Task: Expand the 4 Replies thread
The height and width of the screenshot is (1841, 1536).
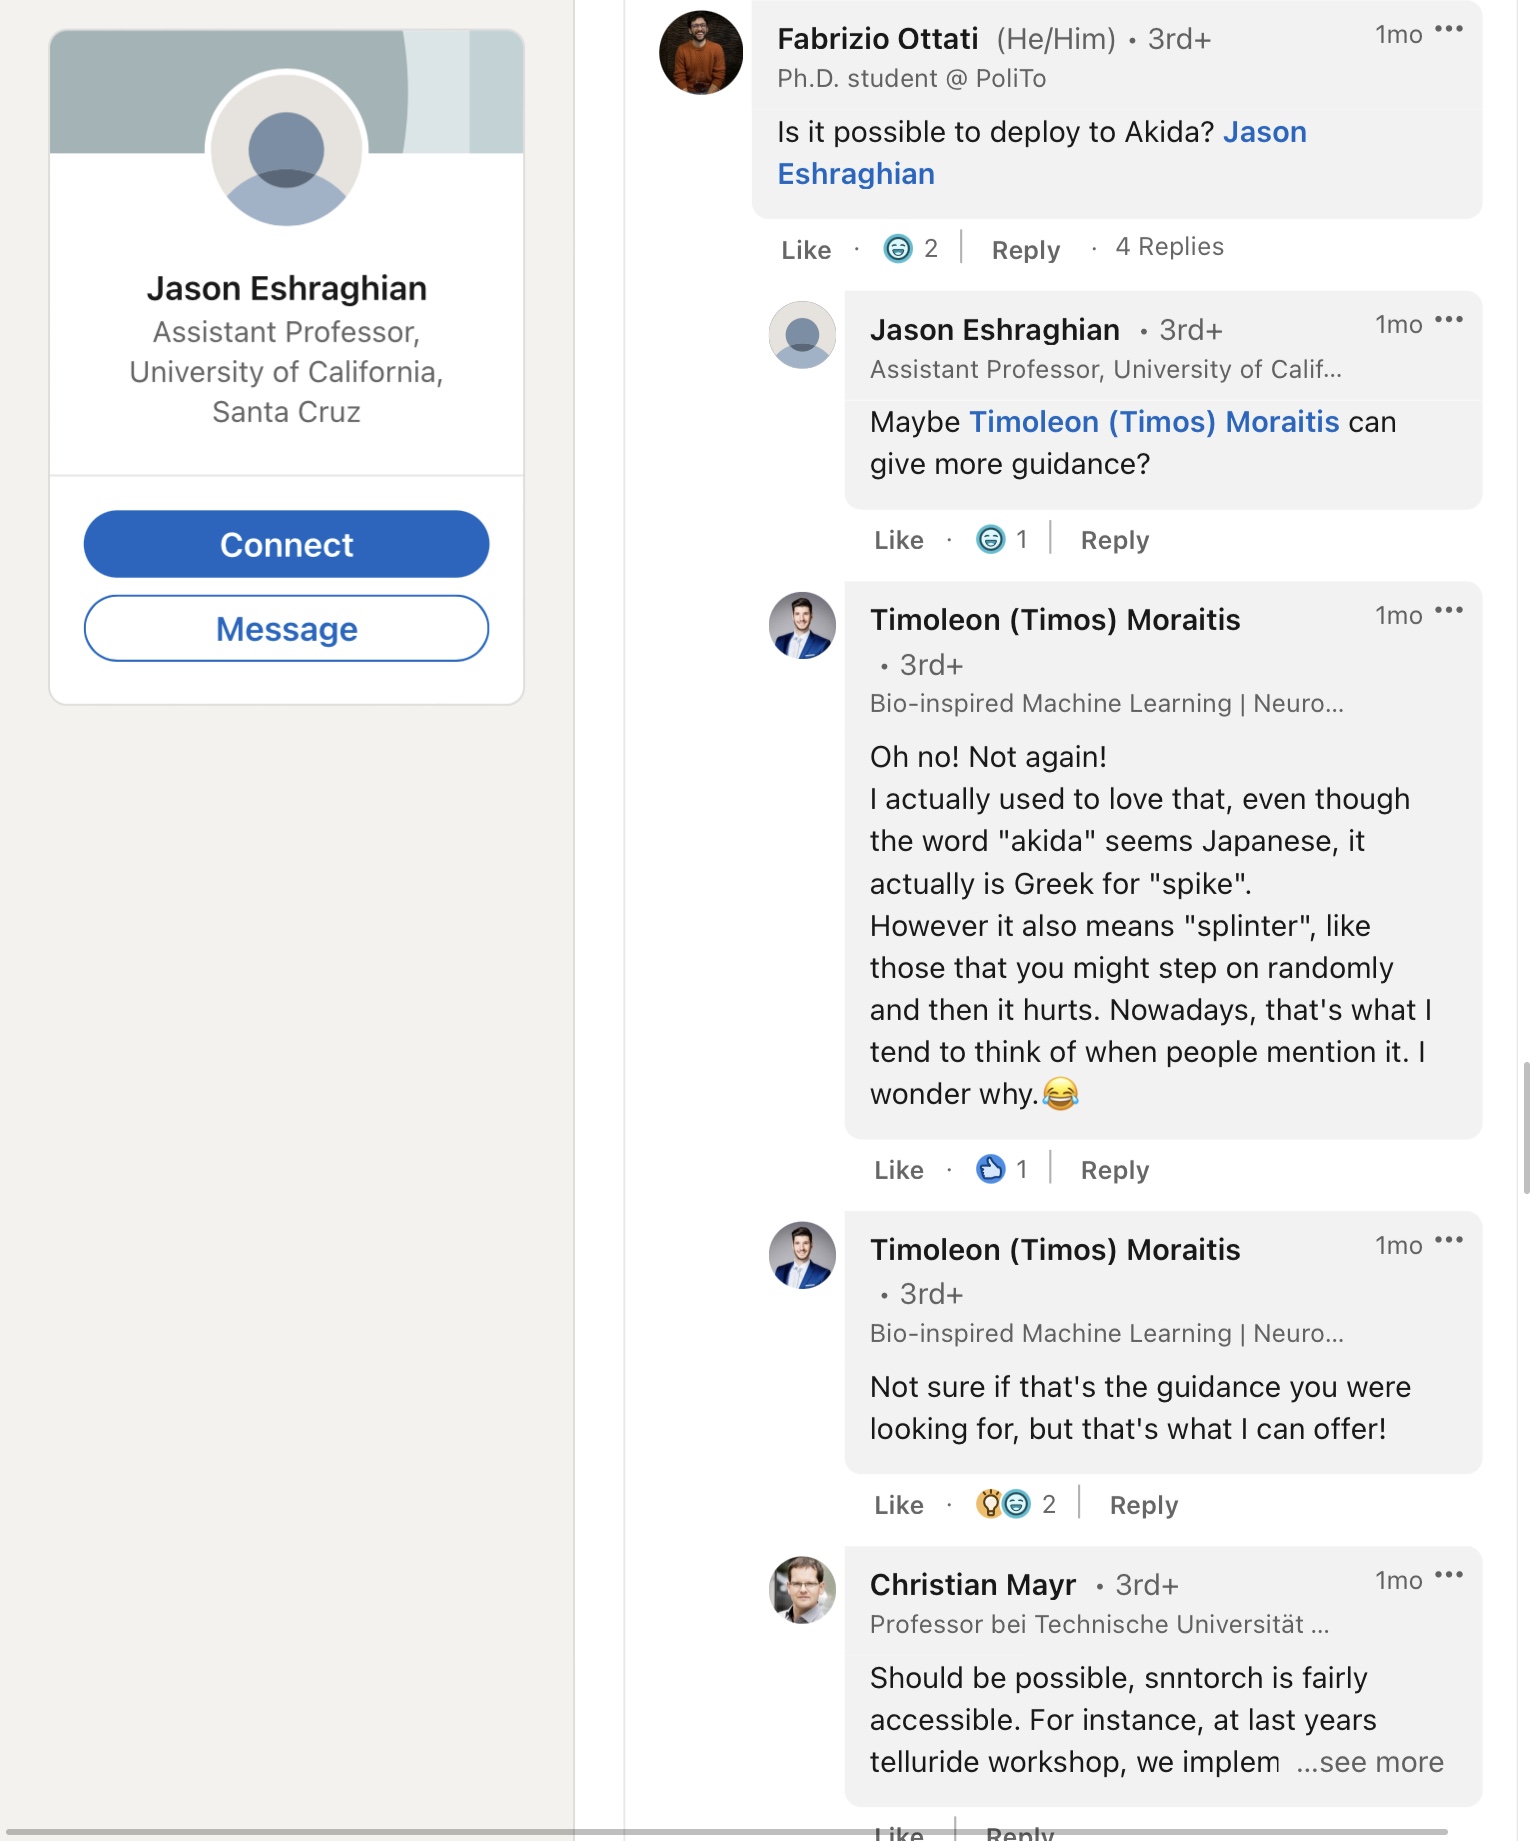Action: [1169, 247]
